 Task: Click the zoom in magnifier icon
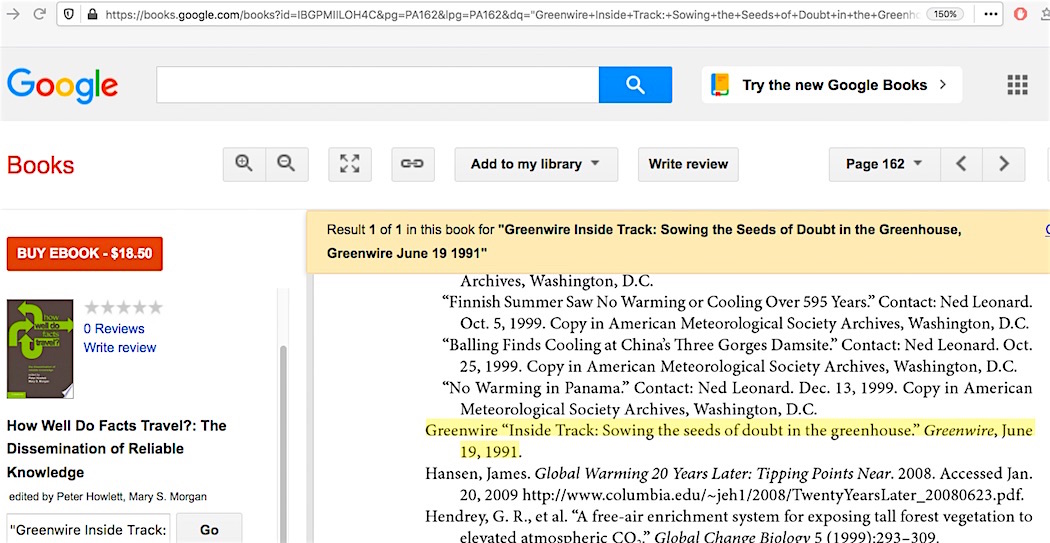244,164
